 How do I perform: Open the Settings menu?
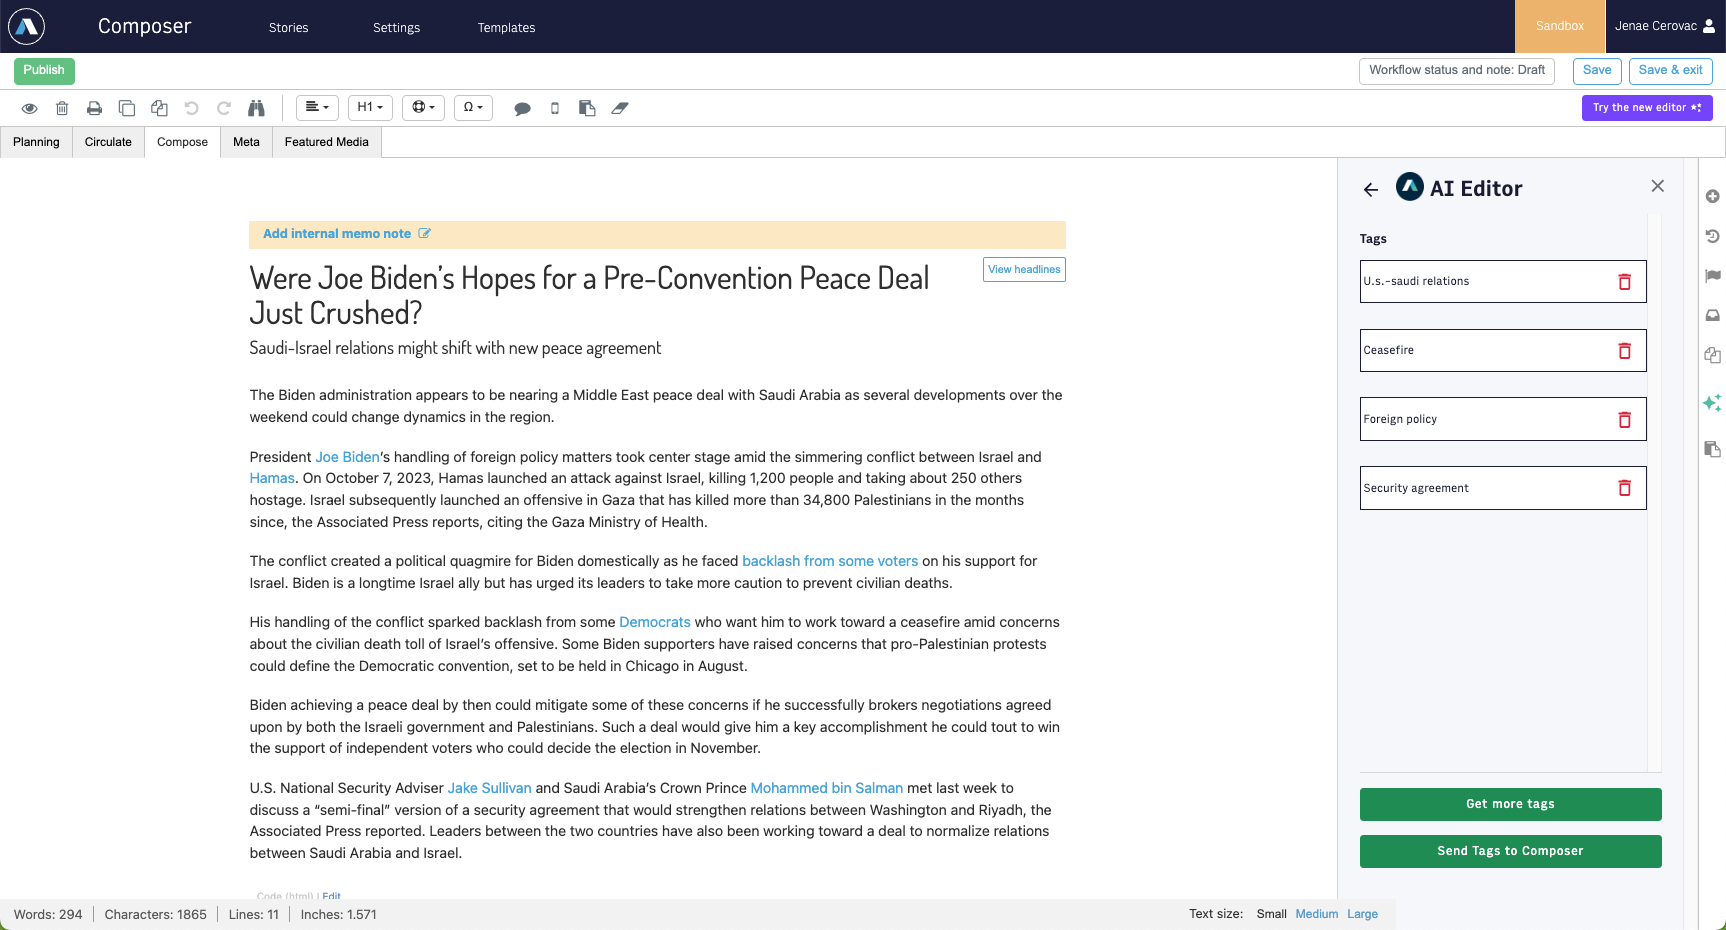[x=396, y=28]
